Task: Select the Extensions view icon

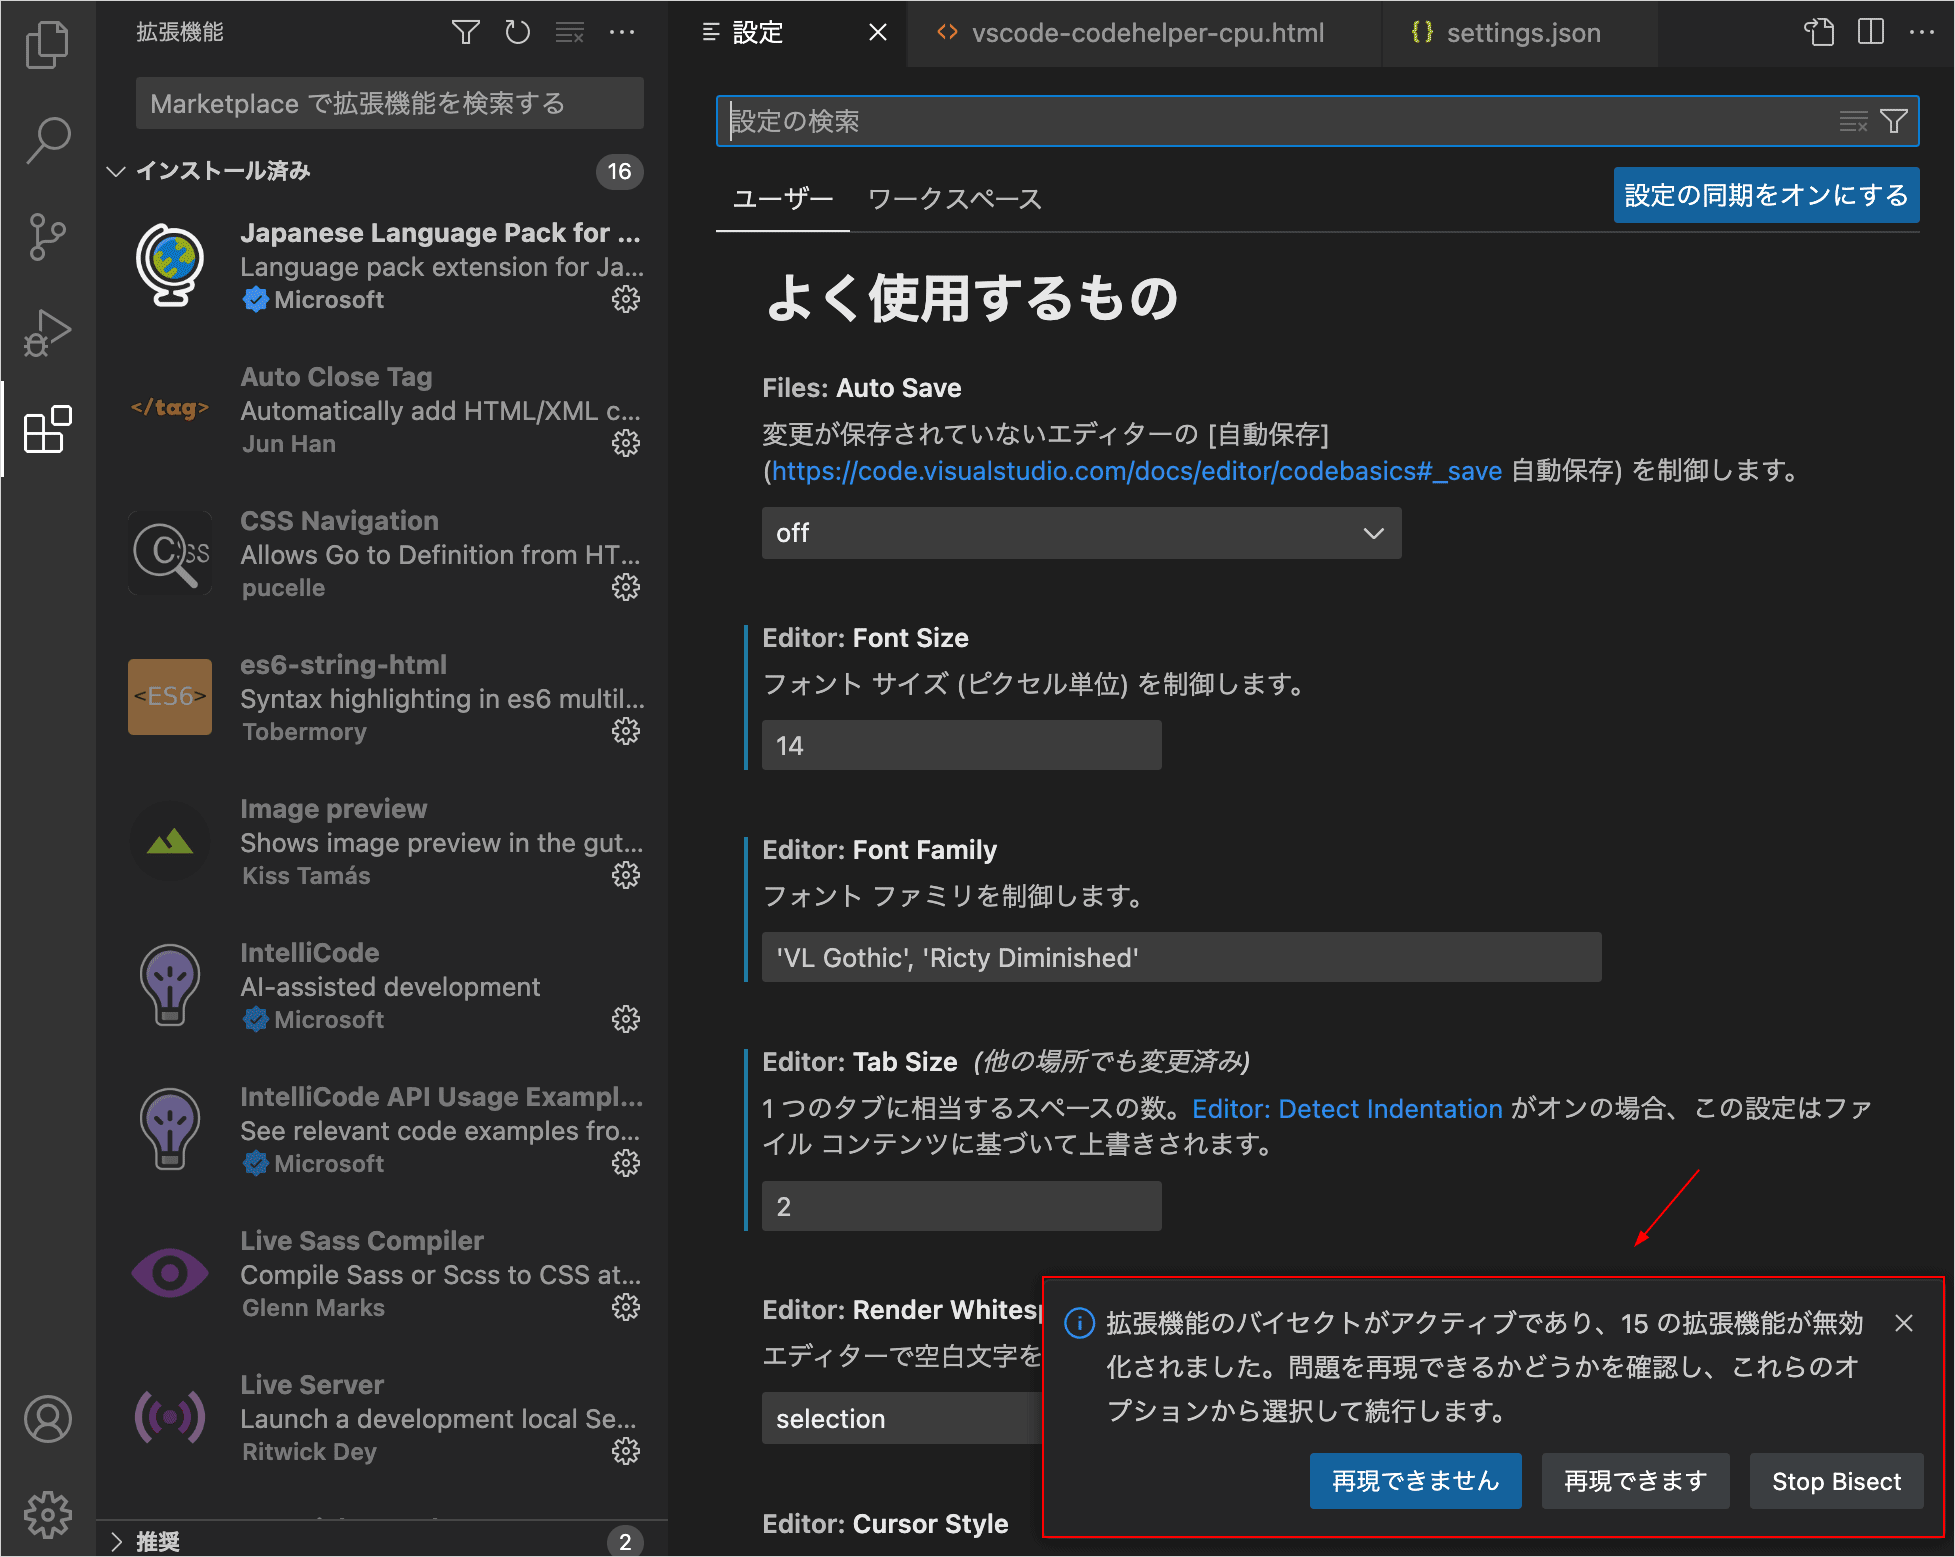Action: [x=47, y=429]
